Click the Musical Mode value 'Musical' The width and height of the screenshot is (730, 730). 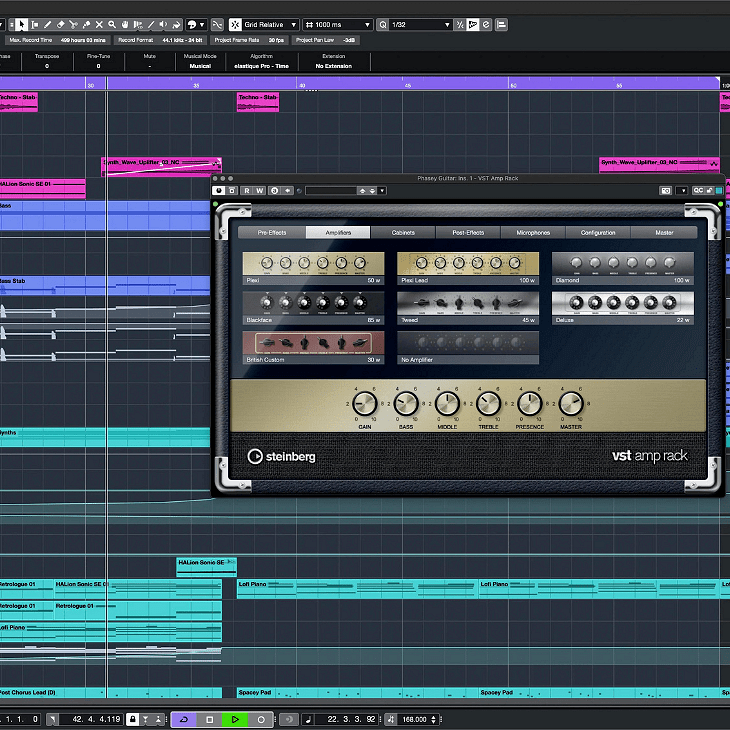(200, 66)
